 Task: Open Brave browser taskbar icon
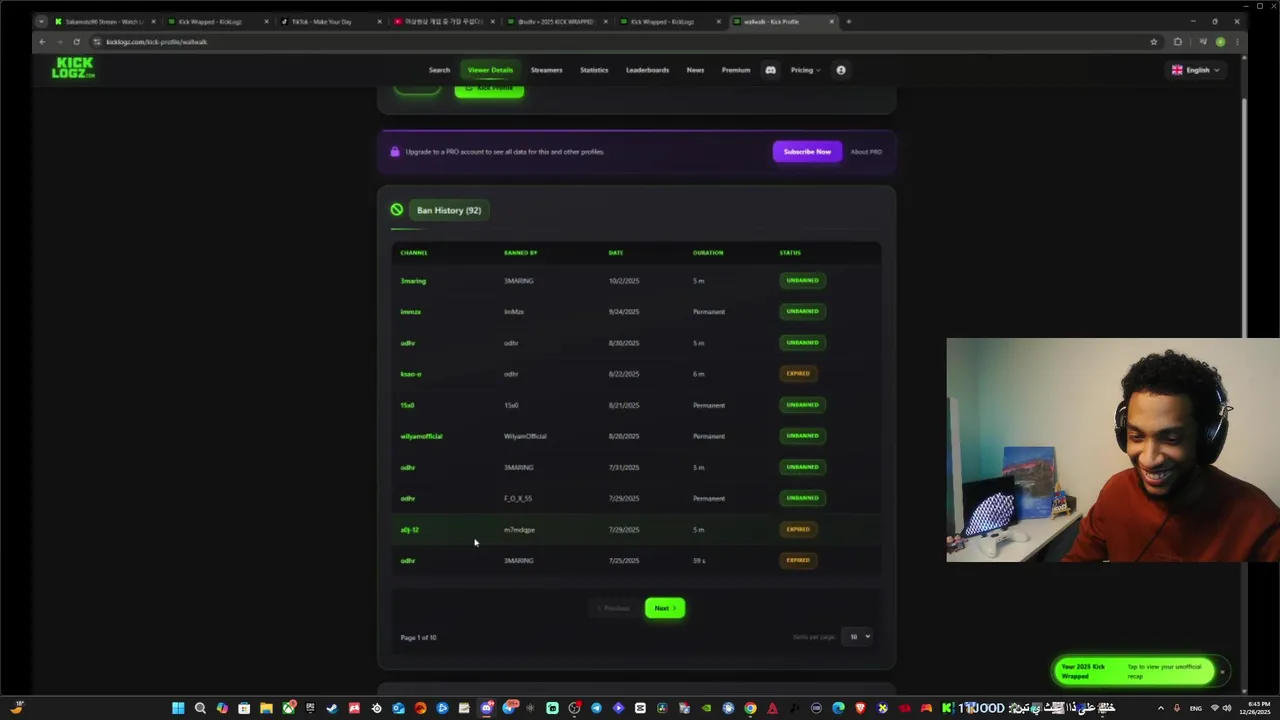click(x=860, y=708)
